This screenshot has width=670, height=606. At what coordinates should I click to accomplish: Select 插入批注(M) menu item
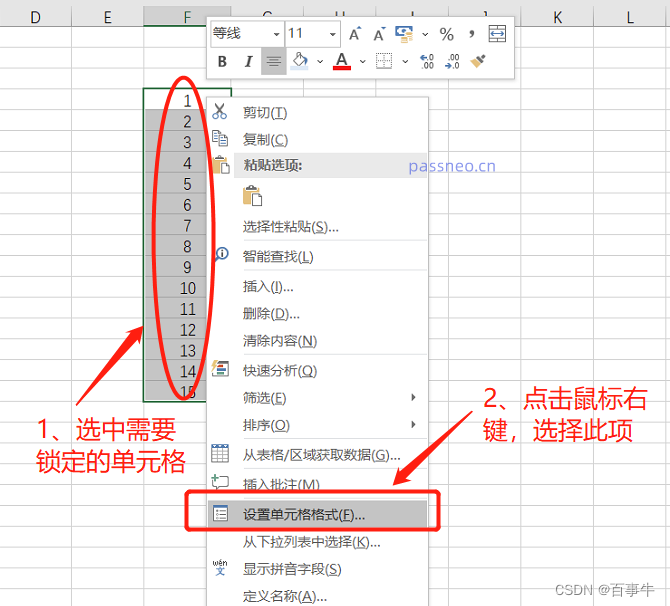pos(317,484)
